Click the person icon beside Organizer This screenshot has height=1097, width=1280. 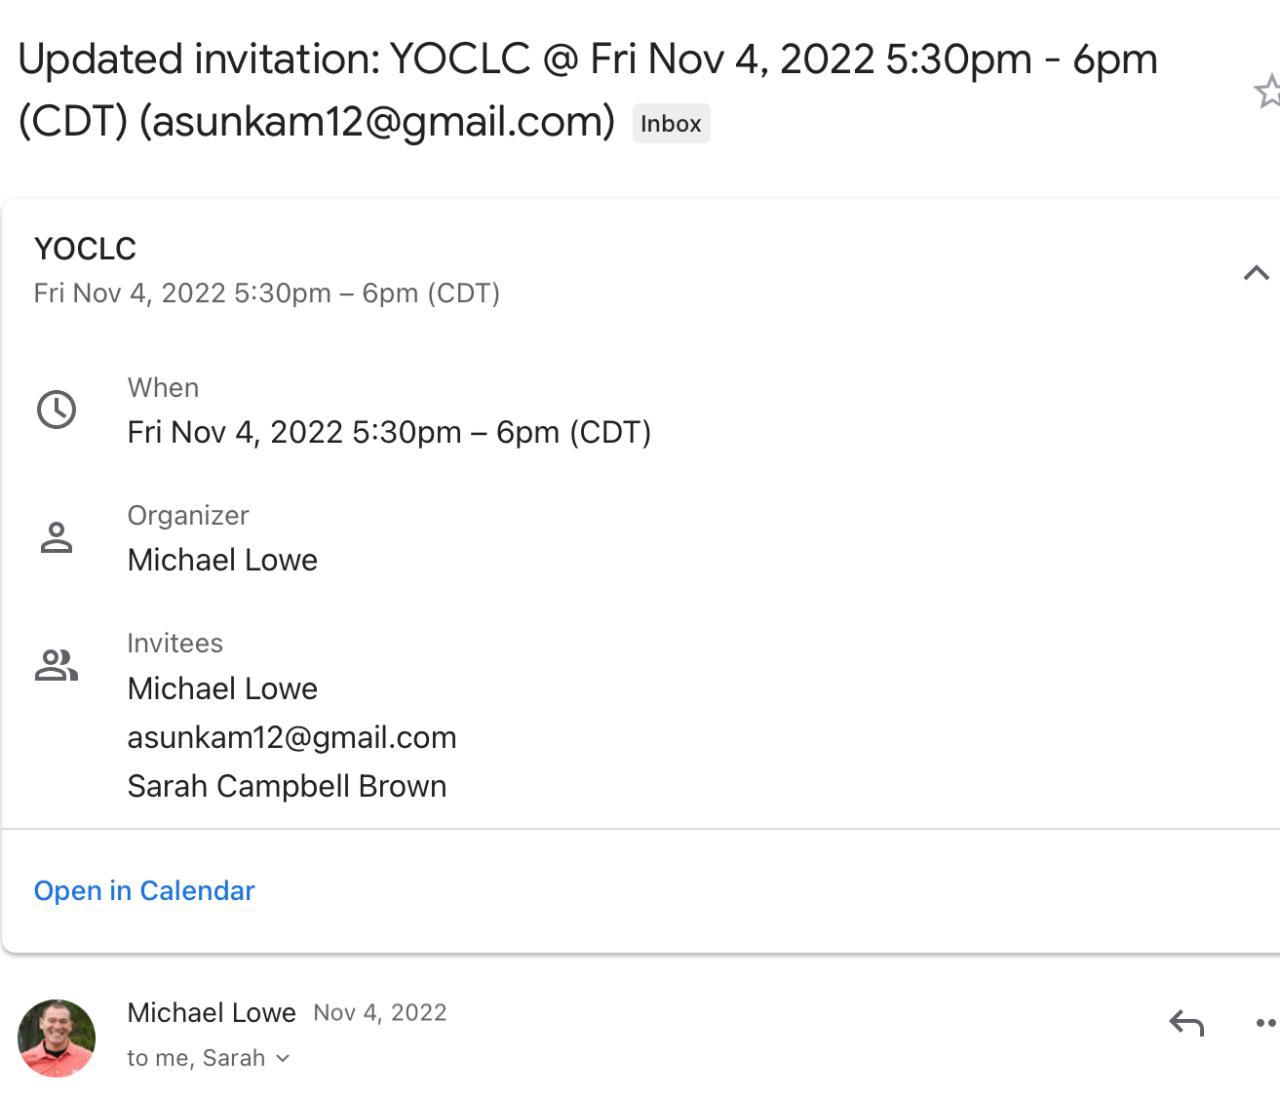coord(56,538)
